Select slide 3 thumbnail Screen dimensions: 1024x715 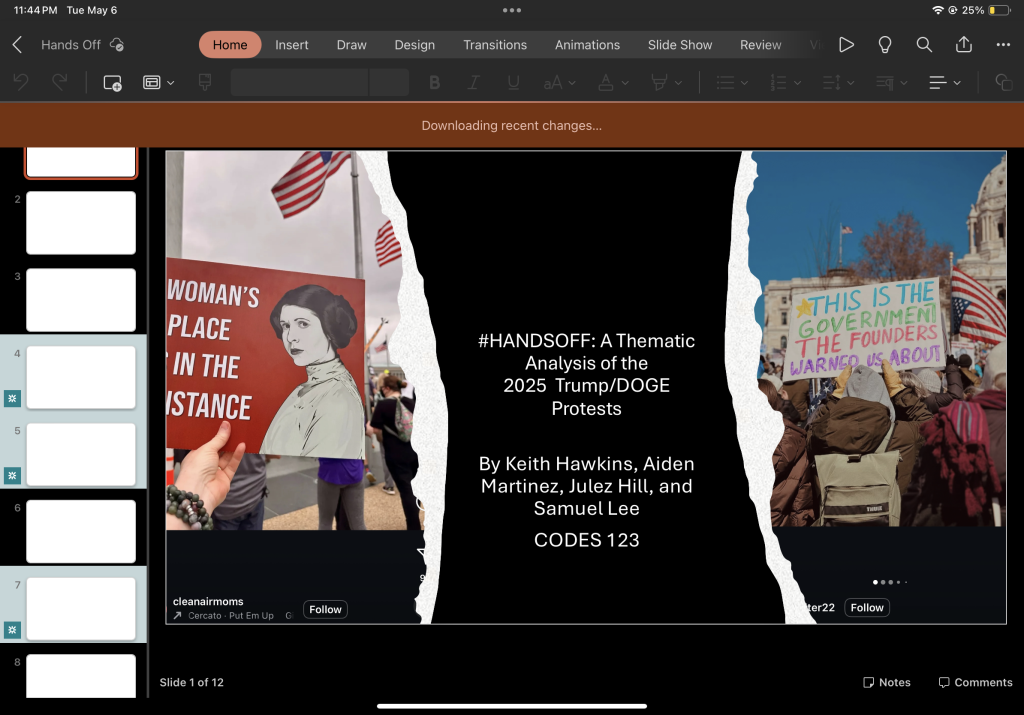tap(81, 300)
